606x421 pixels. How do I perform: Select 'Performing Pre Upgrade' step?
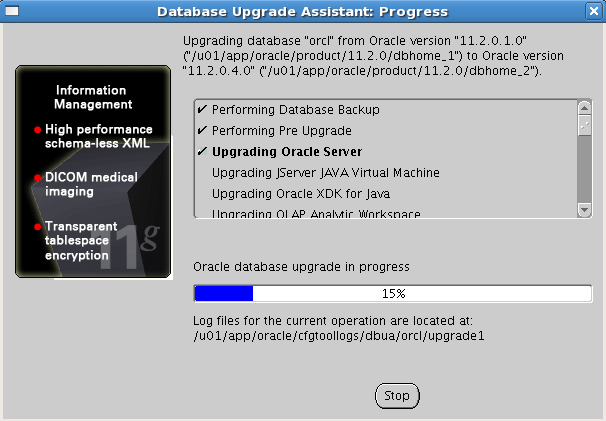[x=282, y=131]
